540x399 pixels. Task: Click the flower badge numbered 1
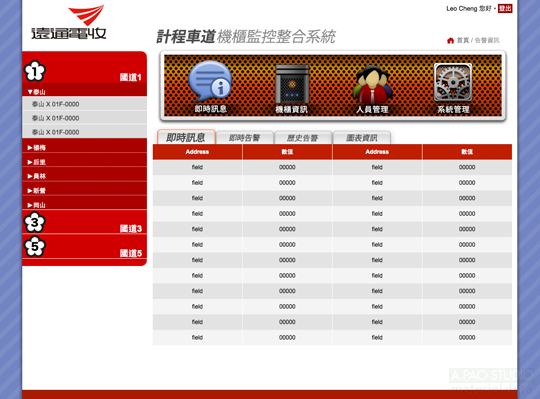click(34, 71)
